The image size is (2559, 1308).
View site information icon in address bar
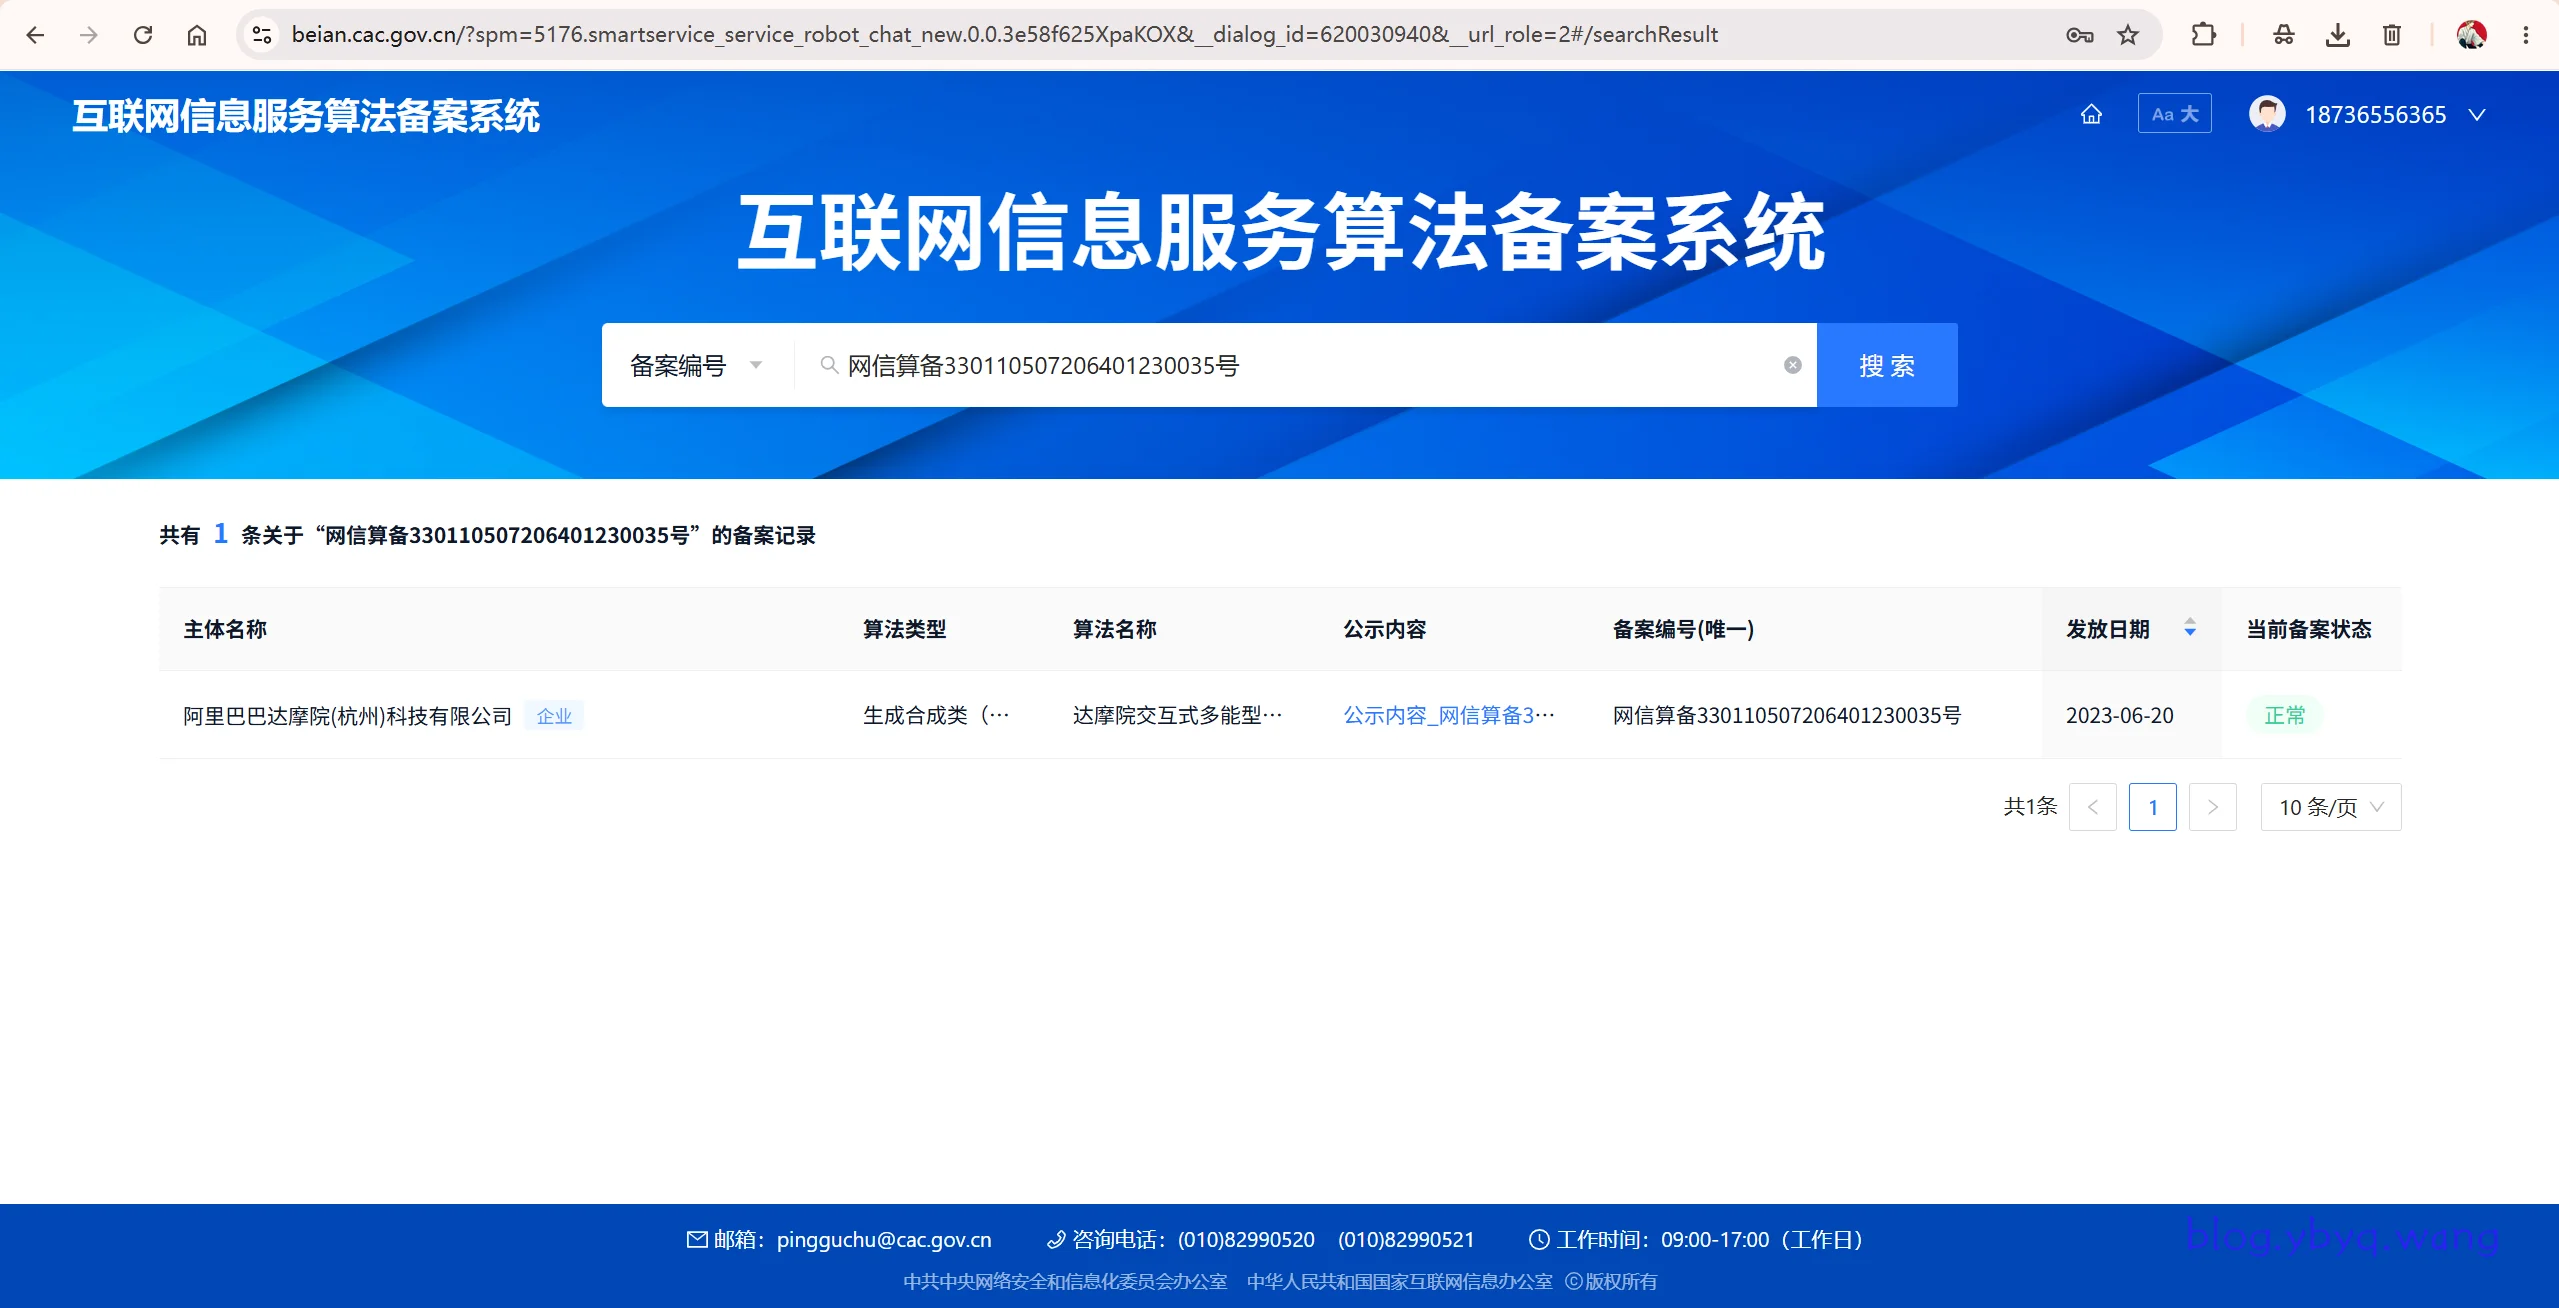262,35
